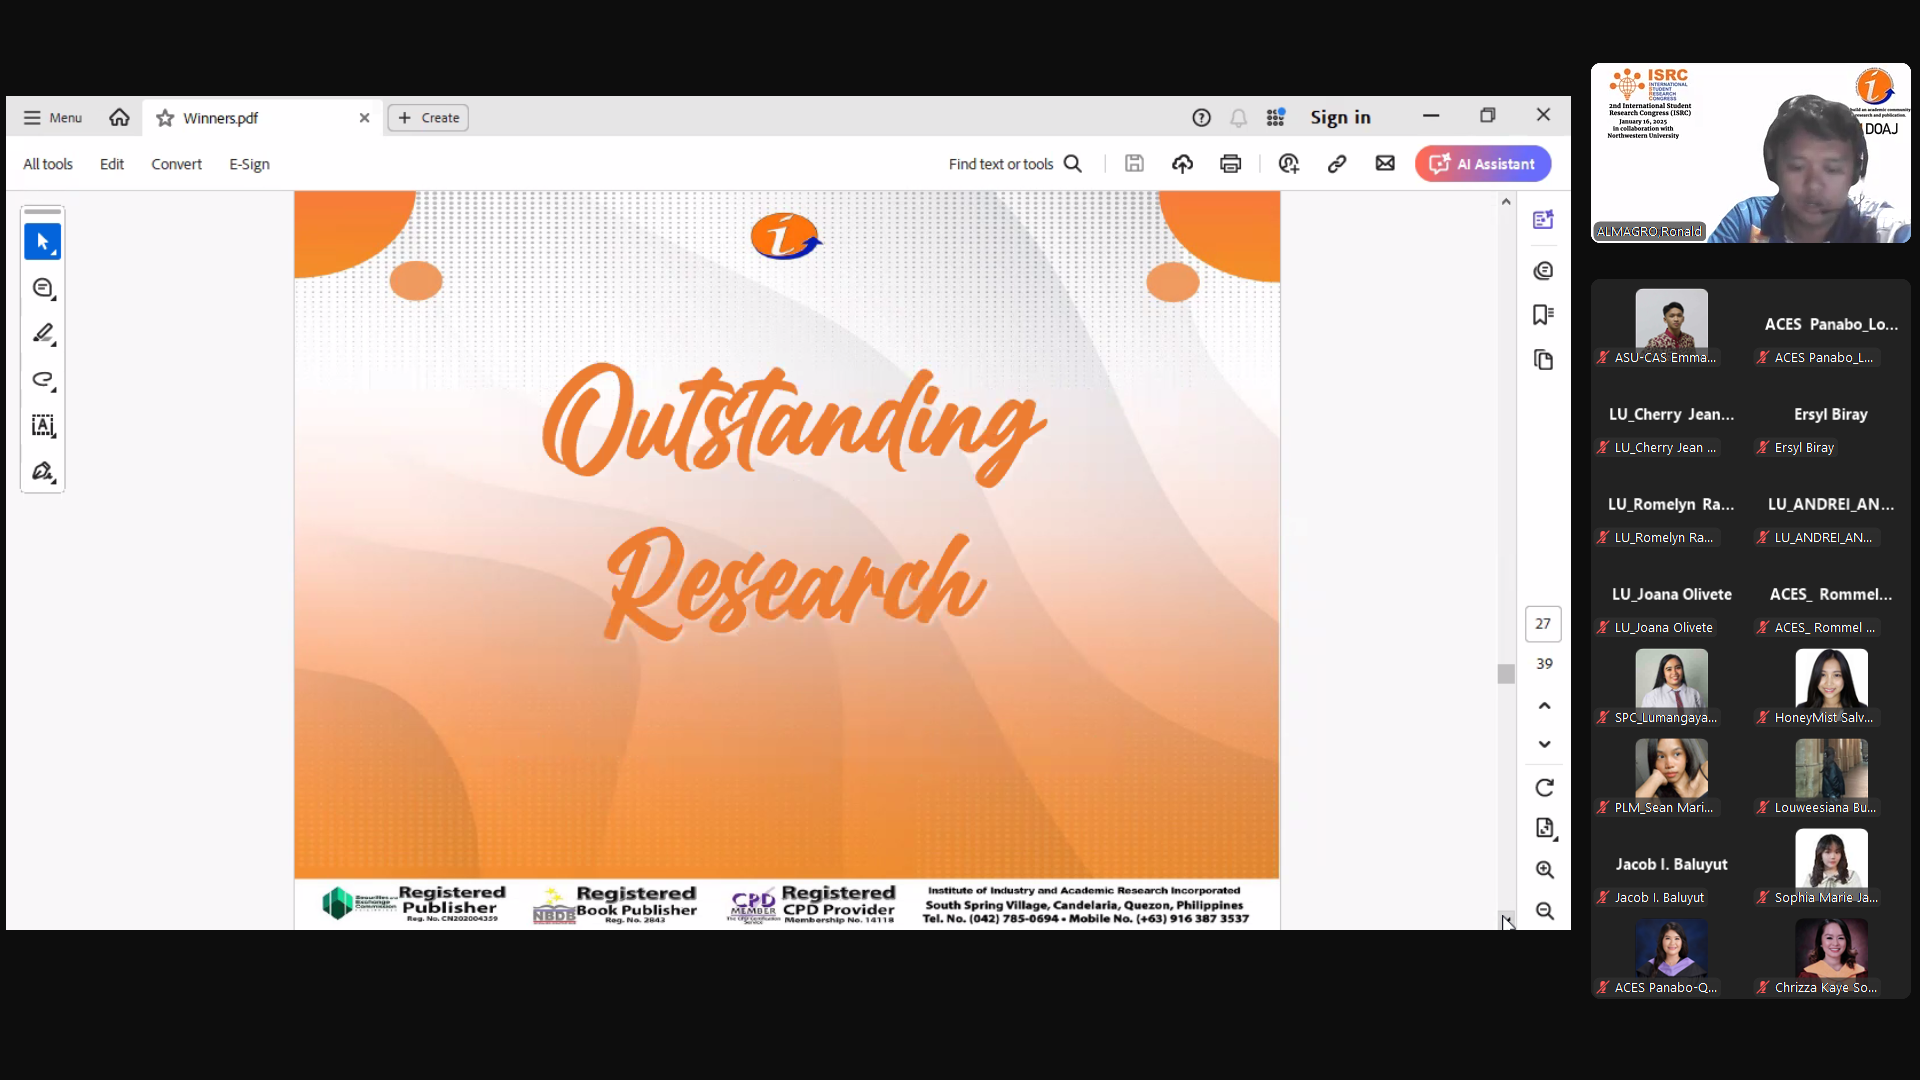Click the page number 27 field

tap(1543, 624)
